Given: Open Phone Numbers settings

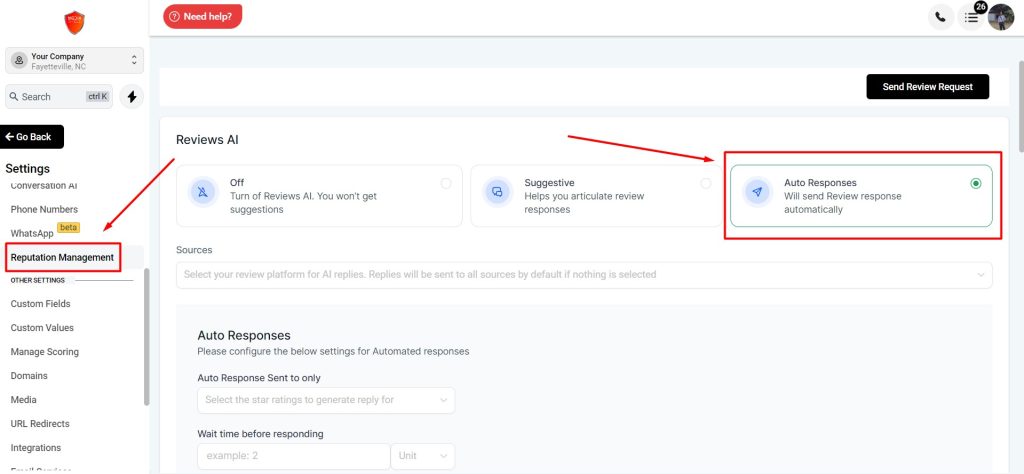Looking at the screenshot, I should 44,210.
